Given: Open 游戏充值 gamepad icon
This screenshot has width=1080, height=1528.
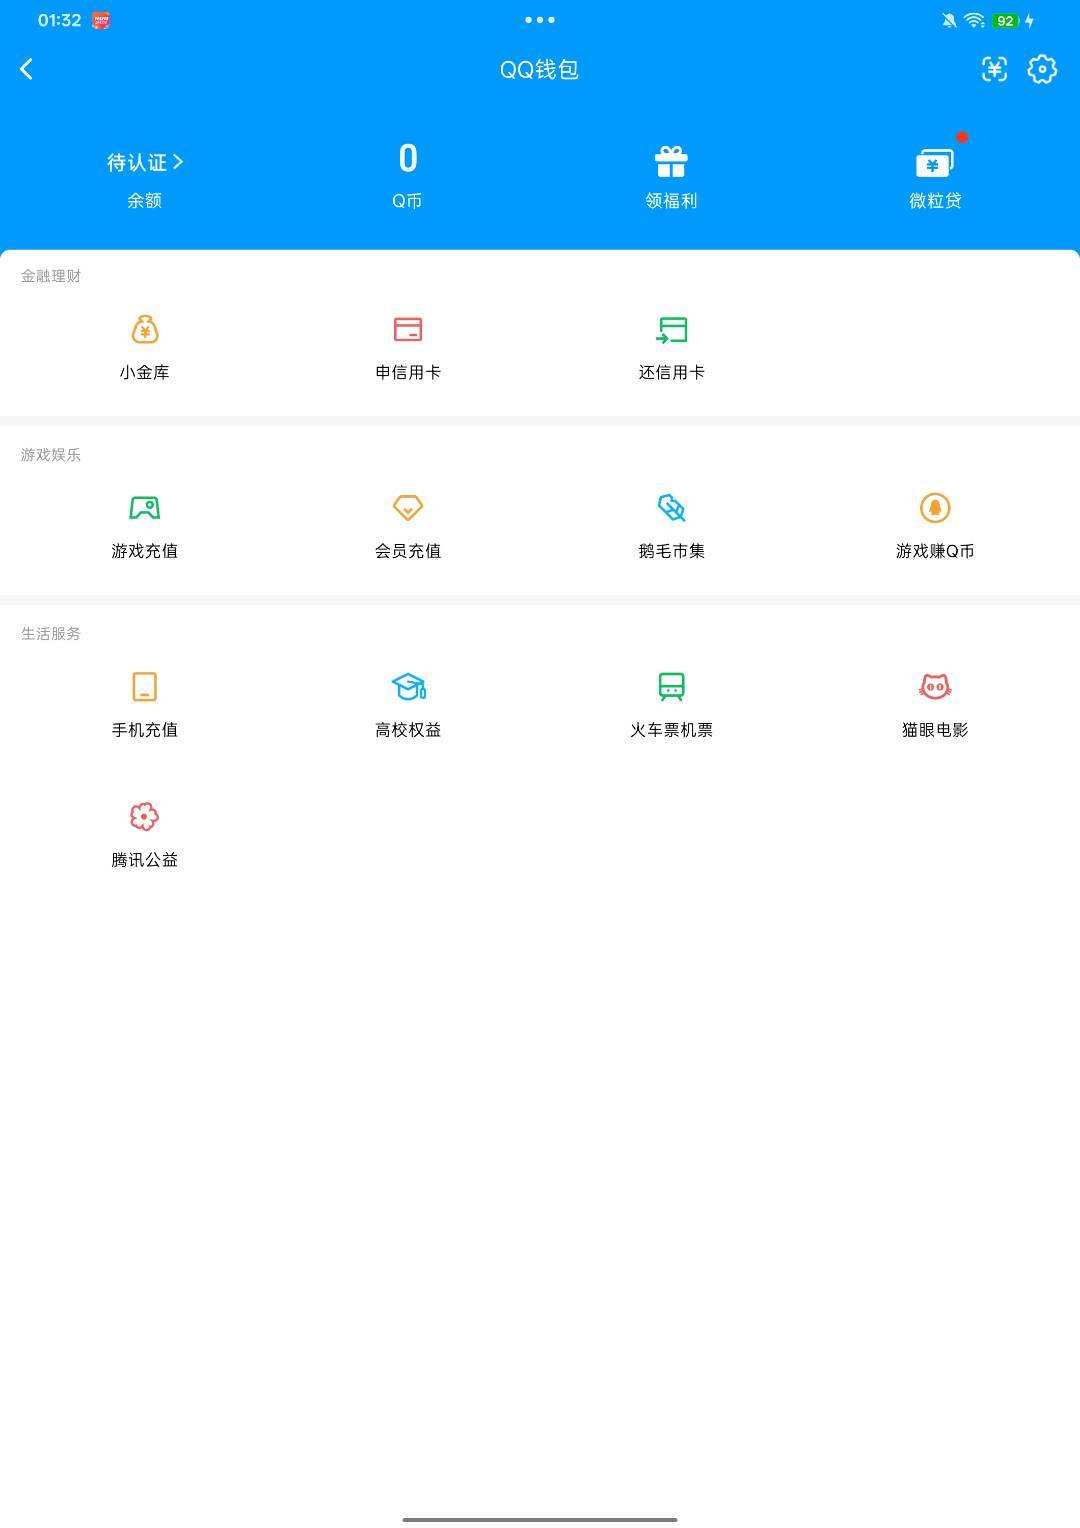Looking at the screenshot, I should (x=145, y=508).
